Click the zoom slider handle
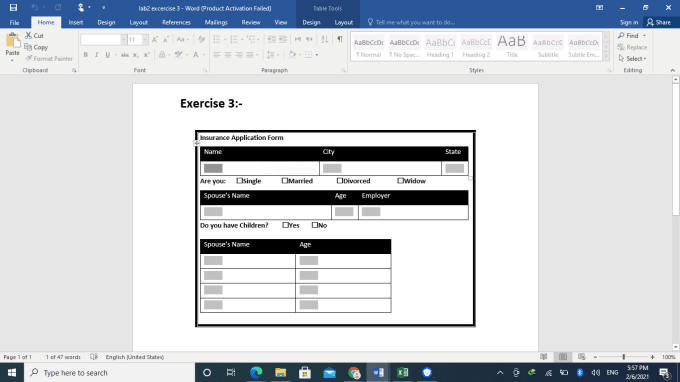The image size is (680, 382). [624, 357]
